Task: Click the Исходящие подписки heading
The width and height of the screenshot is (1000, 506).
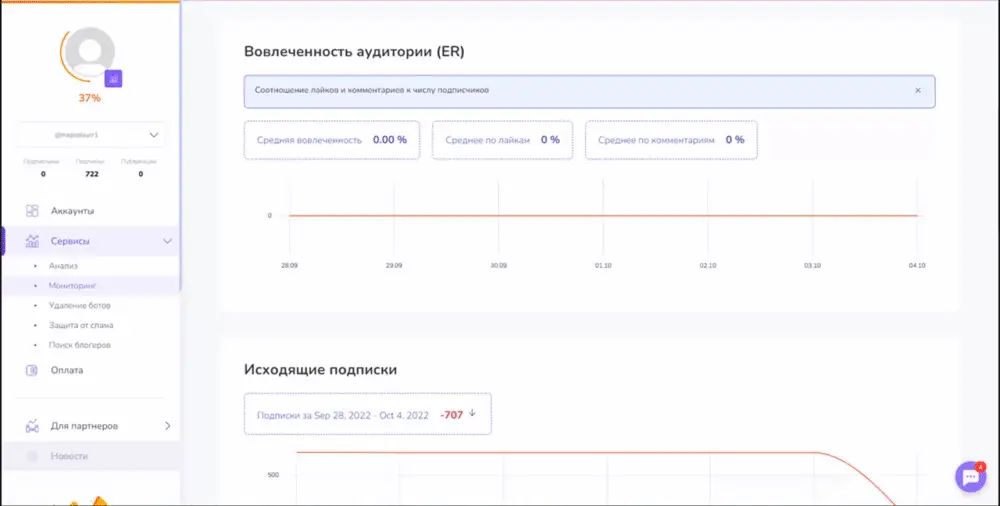Action: tap(320, 370)
